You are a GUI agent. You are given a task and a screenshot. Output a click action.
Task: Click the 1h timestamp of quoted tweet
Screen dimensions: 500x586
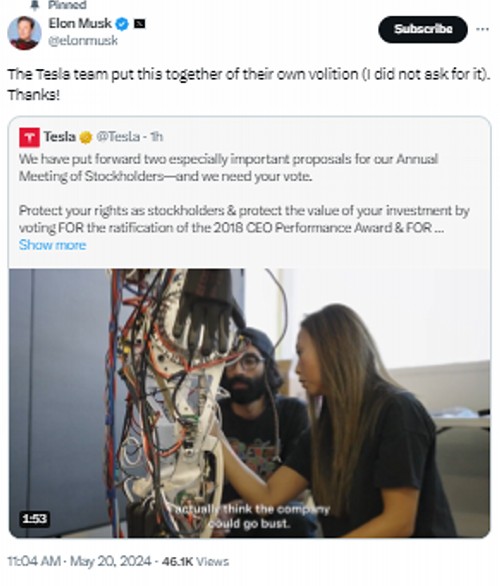[x=157, y=137]
